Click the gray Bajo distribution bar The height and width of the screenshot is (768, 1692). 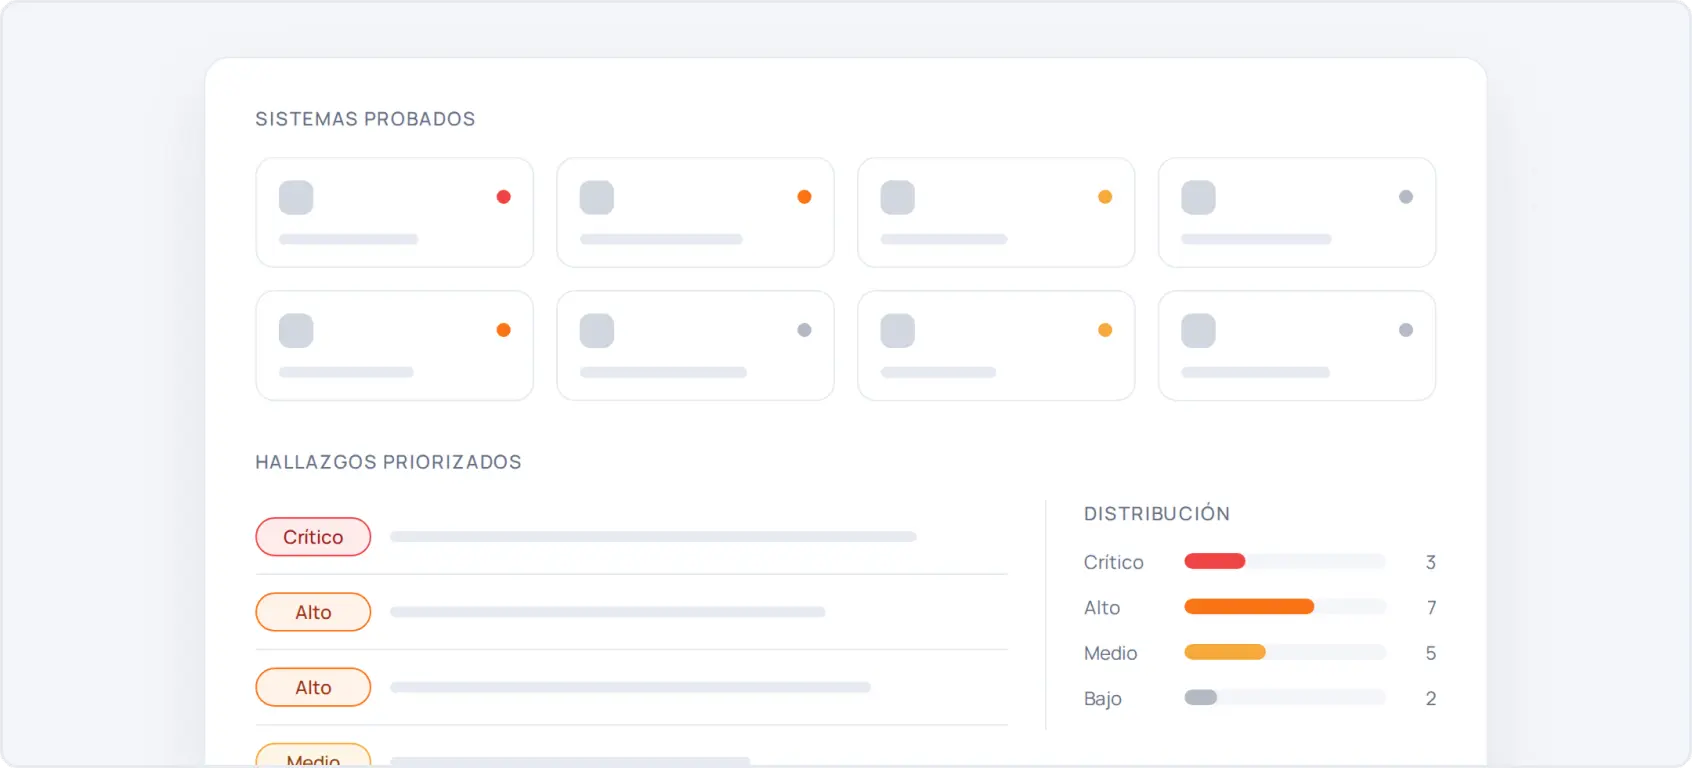[x=1201, y=697]
